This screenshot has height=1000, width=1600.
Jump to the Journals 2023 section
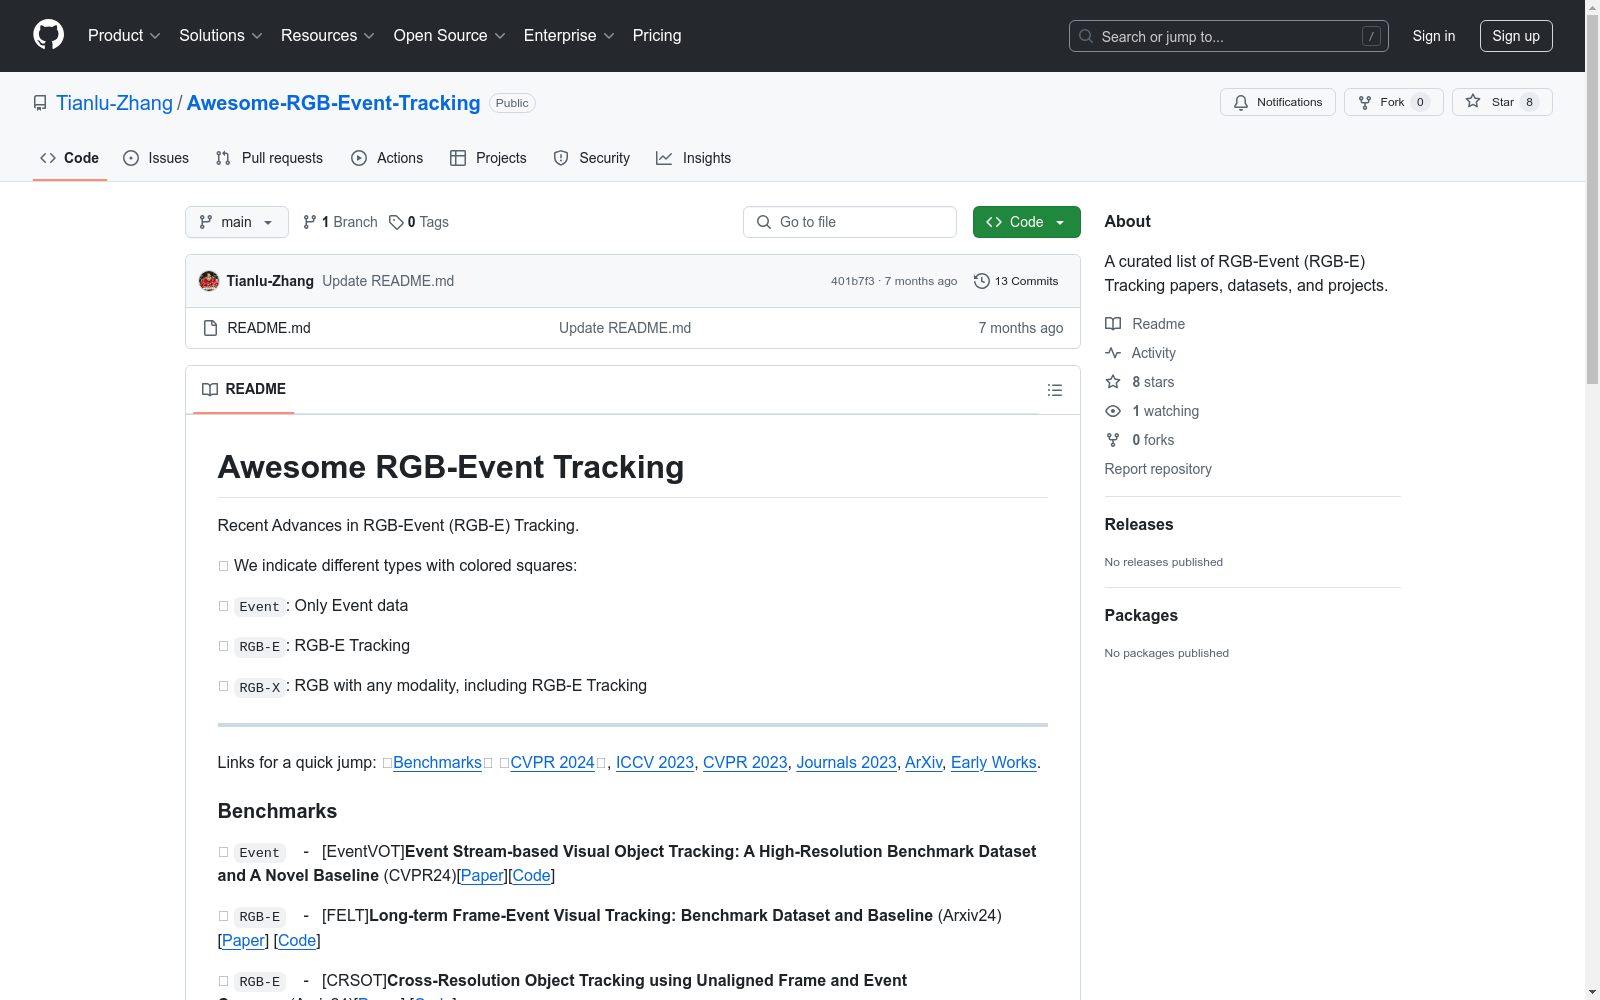coord(846,762)
